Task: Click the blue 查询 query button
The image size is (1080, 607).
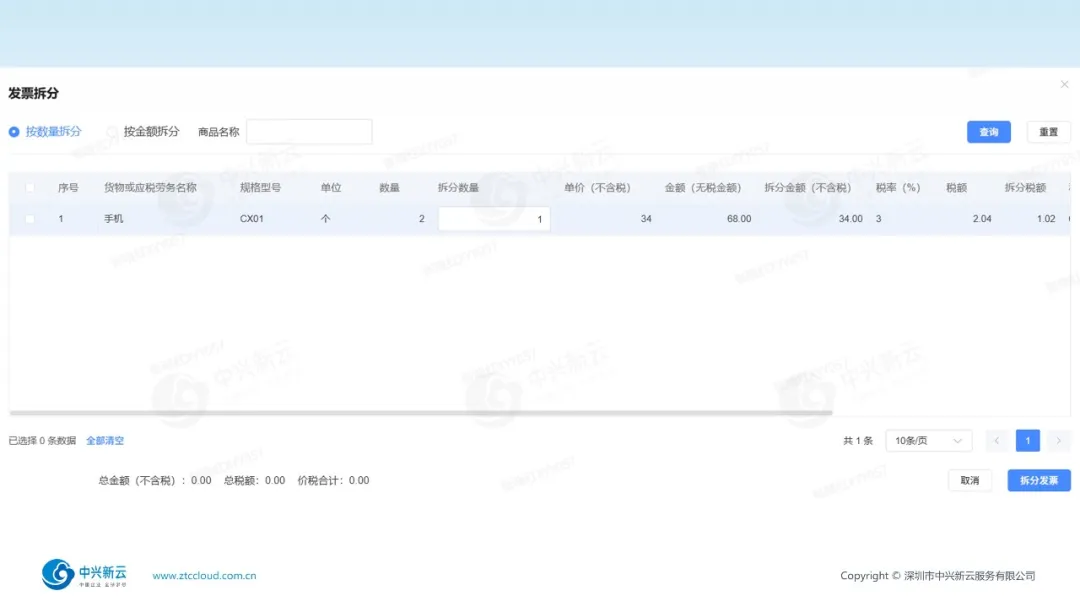Action: tap(988, 132)
